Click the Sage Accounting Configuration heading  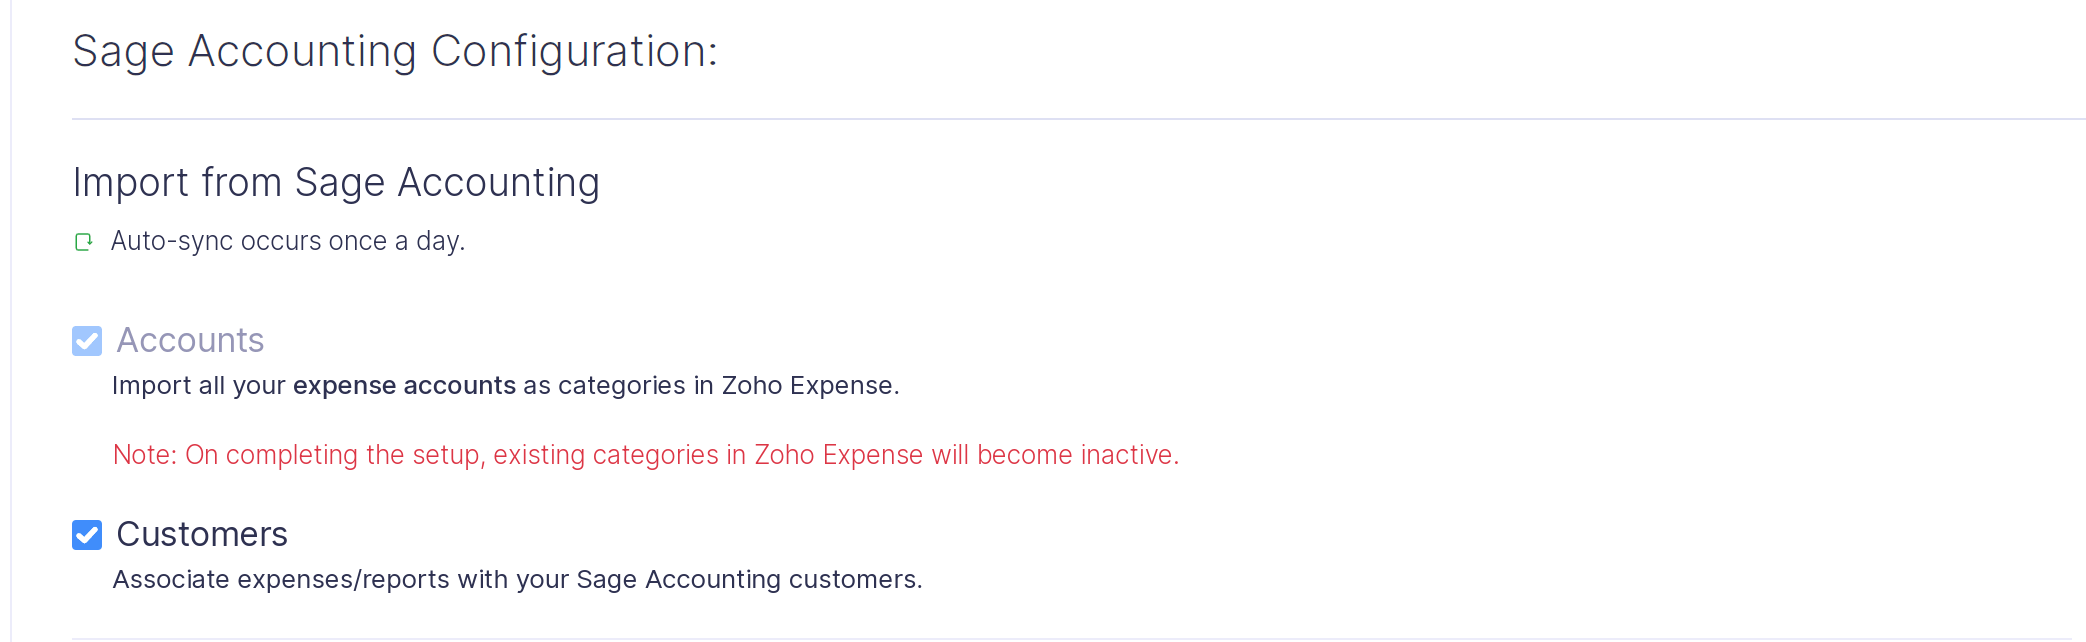click(x=395, y=52)
